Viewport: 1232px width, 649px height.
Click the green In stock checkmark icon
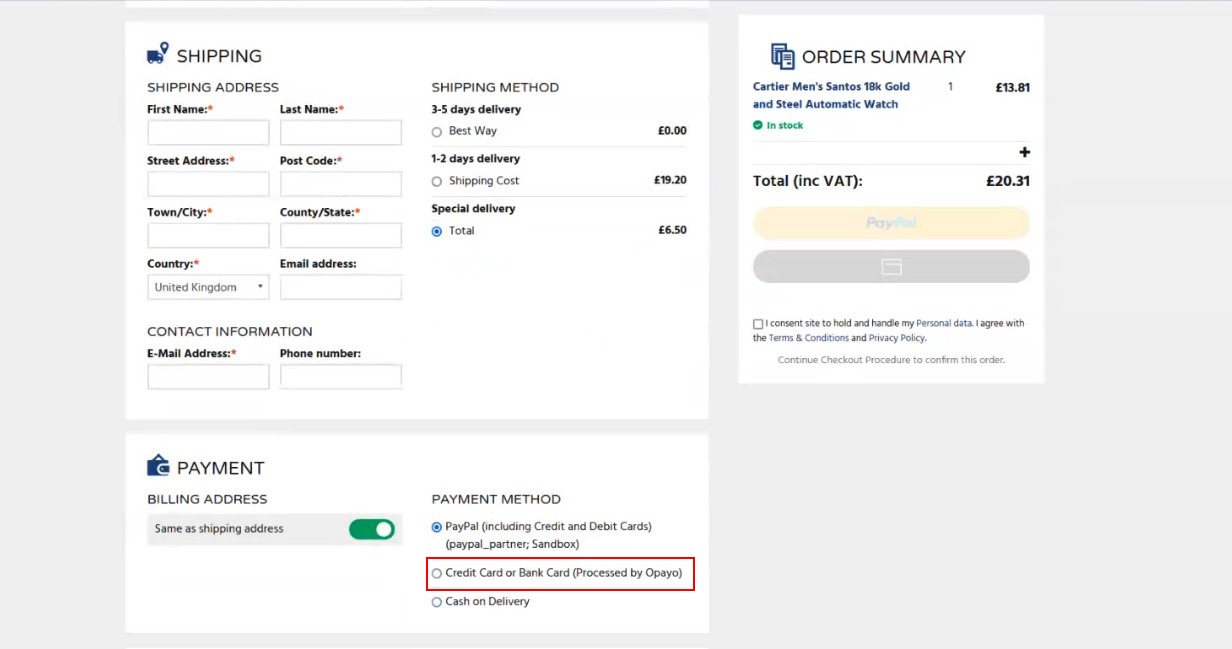pos(758,125)
